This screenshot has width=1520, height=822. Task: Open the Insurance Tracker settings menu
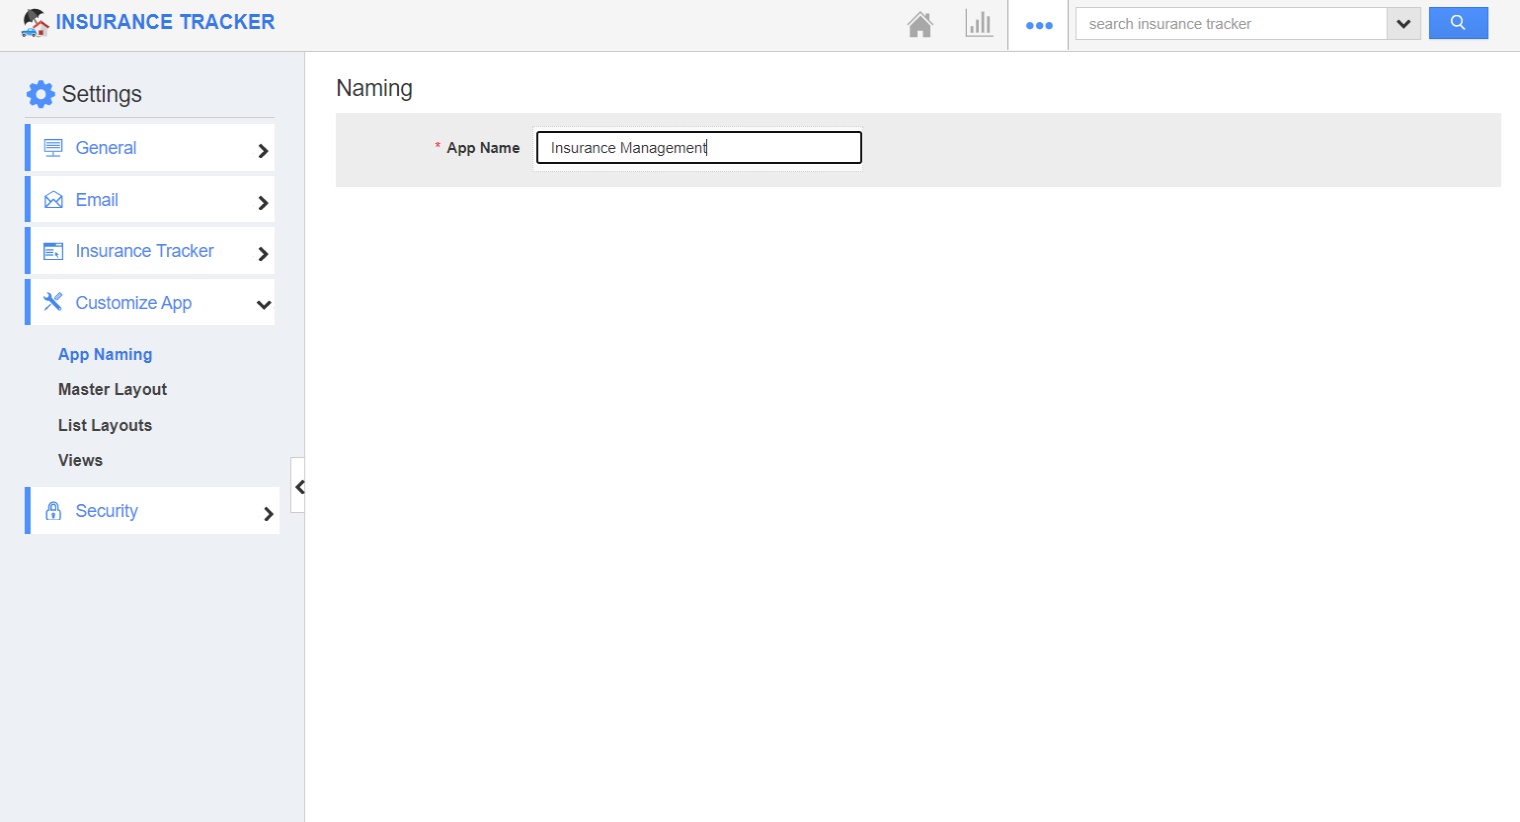pos(150,251)
